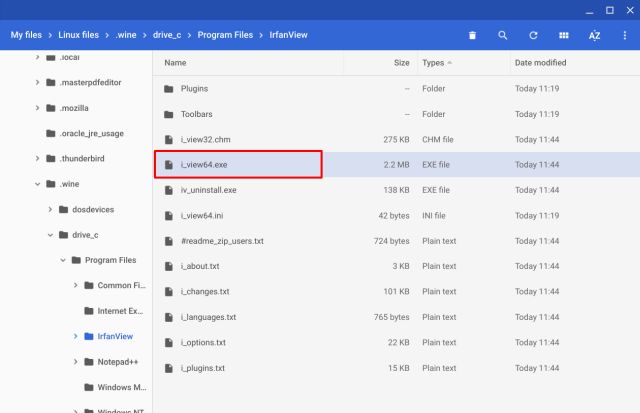The image size is (640, 413).
Task: Switch to thumbnail grid view
Action: click(x=564, y=35)
